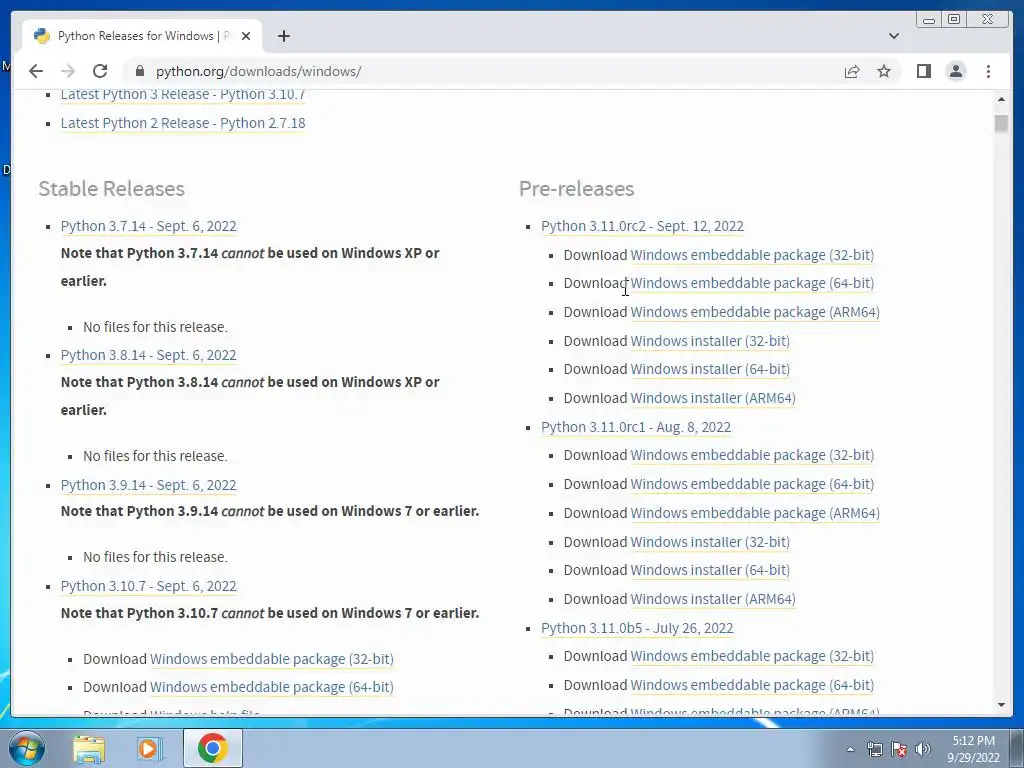Click 'No files for this release.' under 3.9.14
Viewport: 1024px width, 768px height.
155,557
